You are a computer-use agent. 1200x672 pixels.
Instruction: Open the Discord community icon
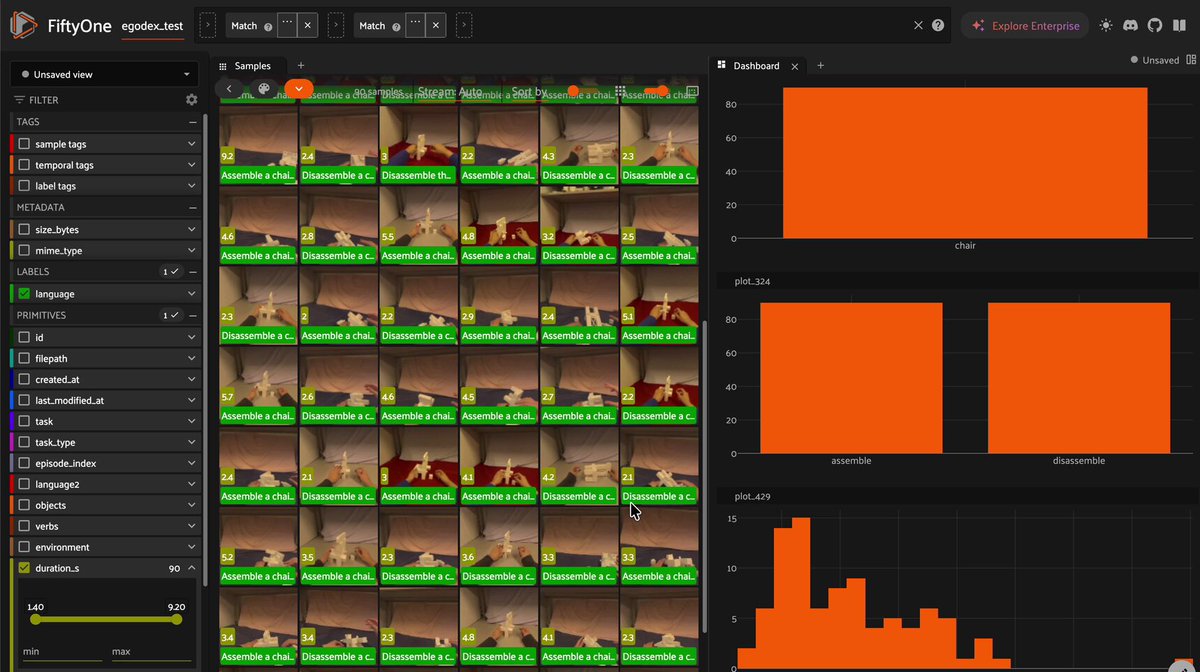click(1131, 26)
